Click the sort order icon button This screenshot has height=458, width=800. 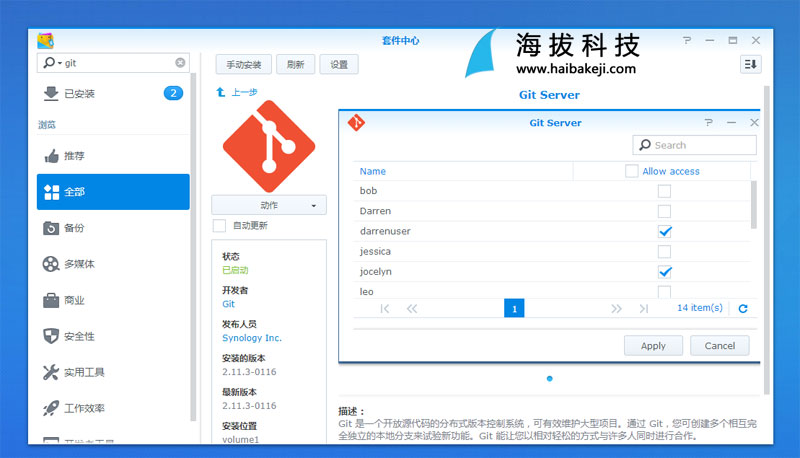click(751, 64)
